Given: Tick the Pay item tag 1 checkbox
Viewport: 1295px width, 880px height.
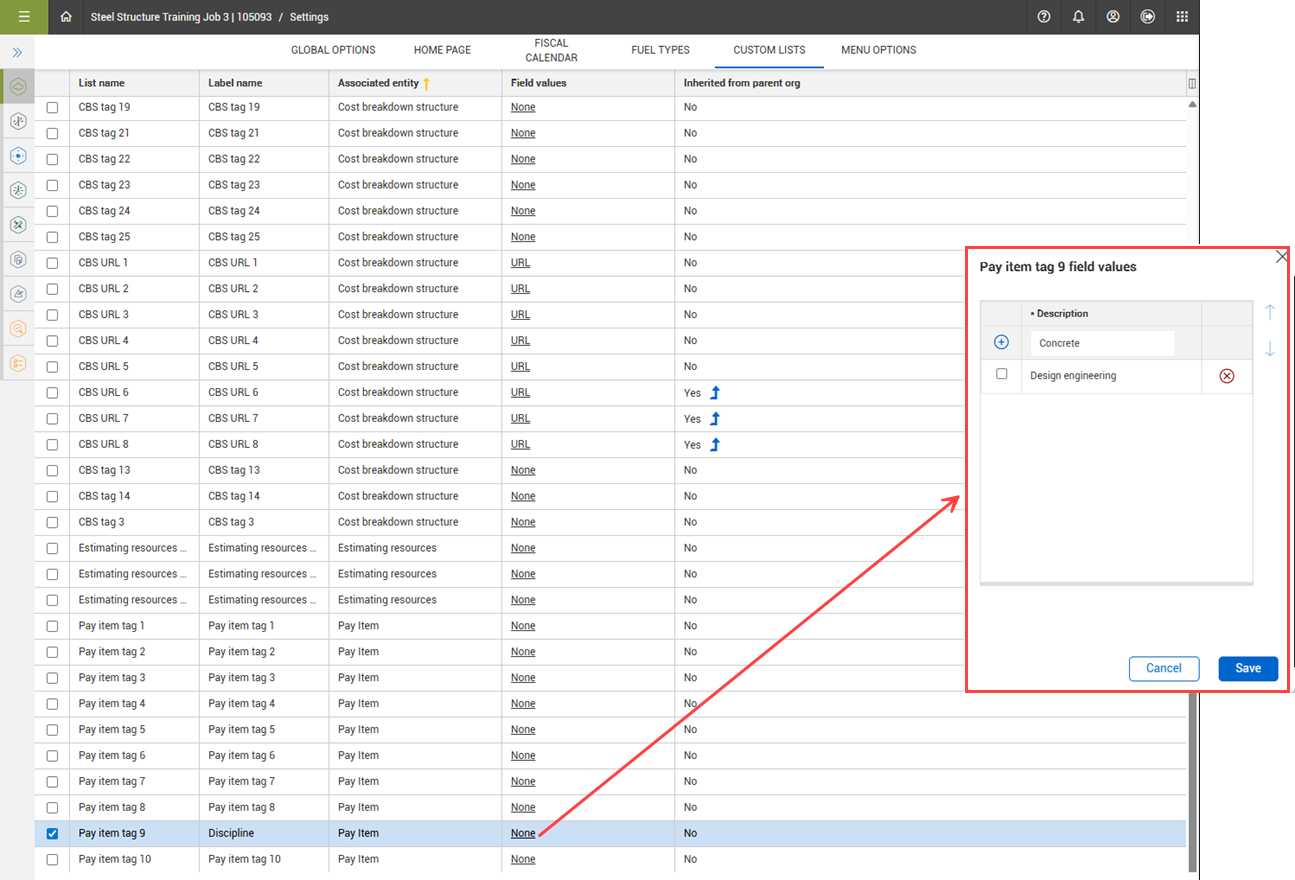Looking at the screenshot, I should pos(52,626).
